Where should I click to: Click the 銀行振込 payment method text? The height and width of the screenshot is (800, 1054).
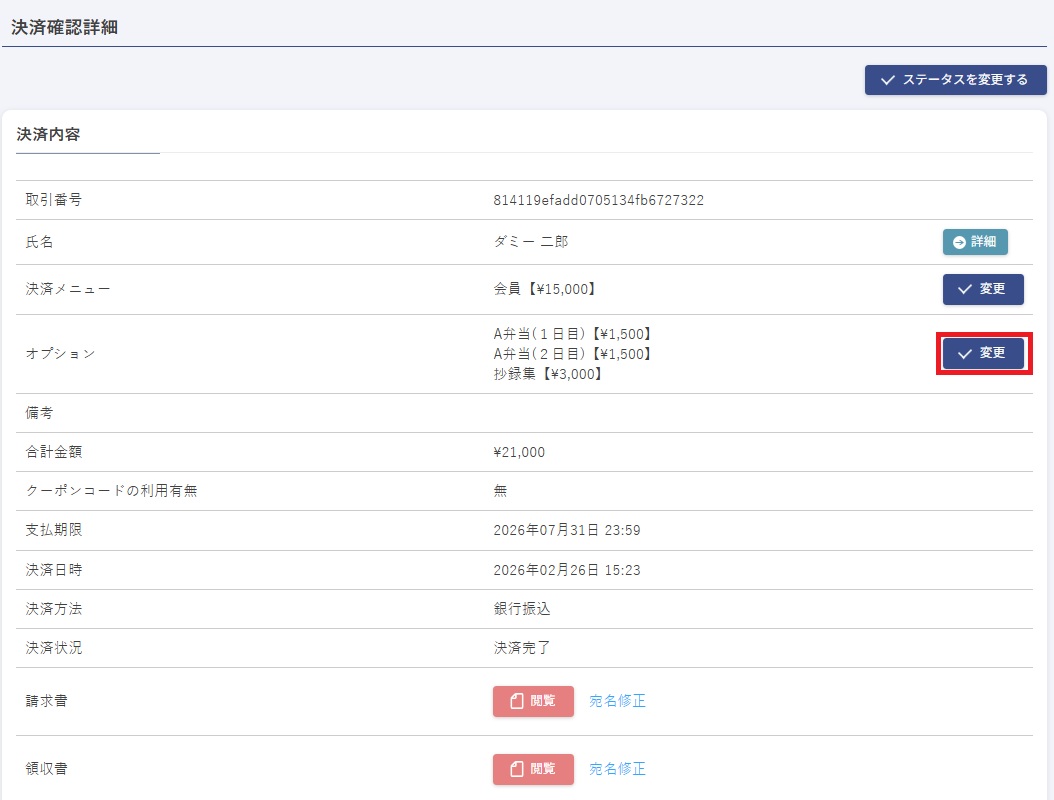(522, 609)
